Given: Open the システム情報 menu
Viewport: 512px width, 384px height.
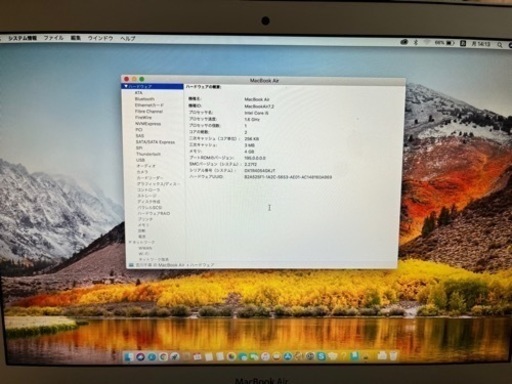Looking at the screenshot, I should pos(22,38).
